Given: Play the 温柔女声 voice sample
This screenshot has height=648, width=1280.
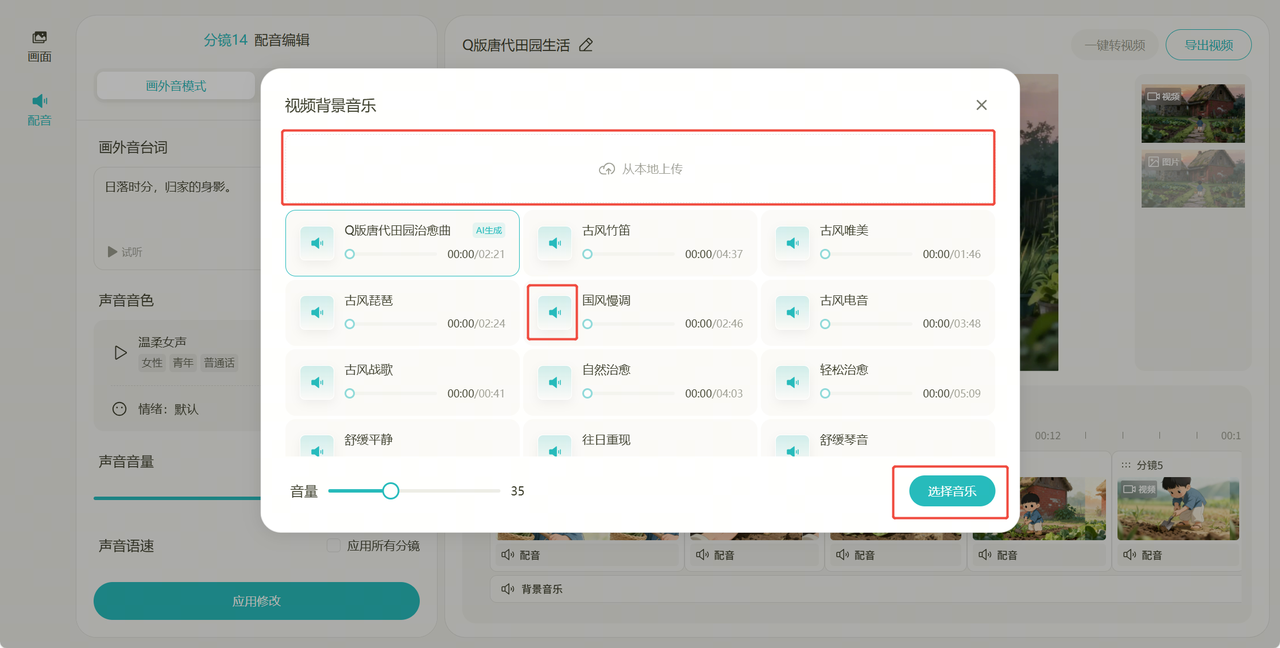Looking at the screenshot, I should (x=121, y=352).
